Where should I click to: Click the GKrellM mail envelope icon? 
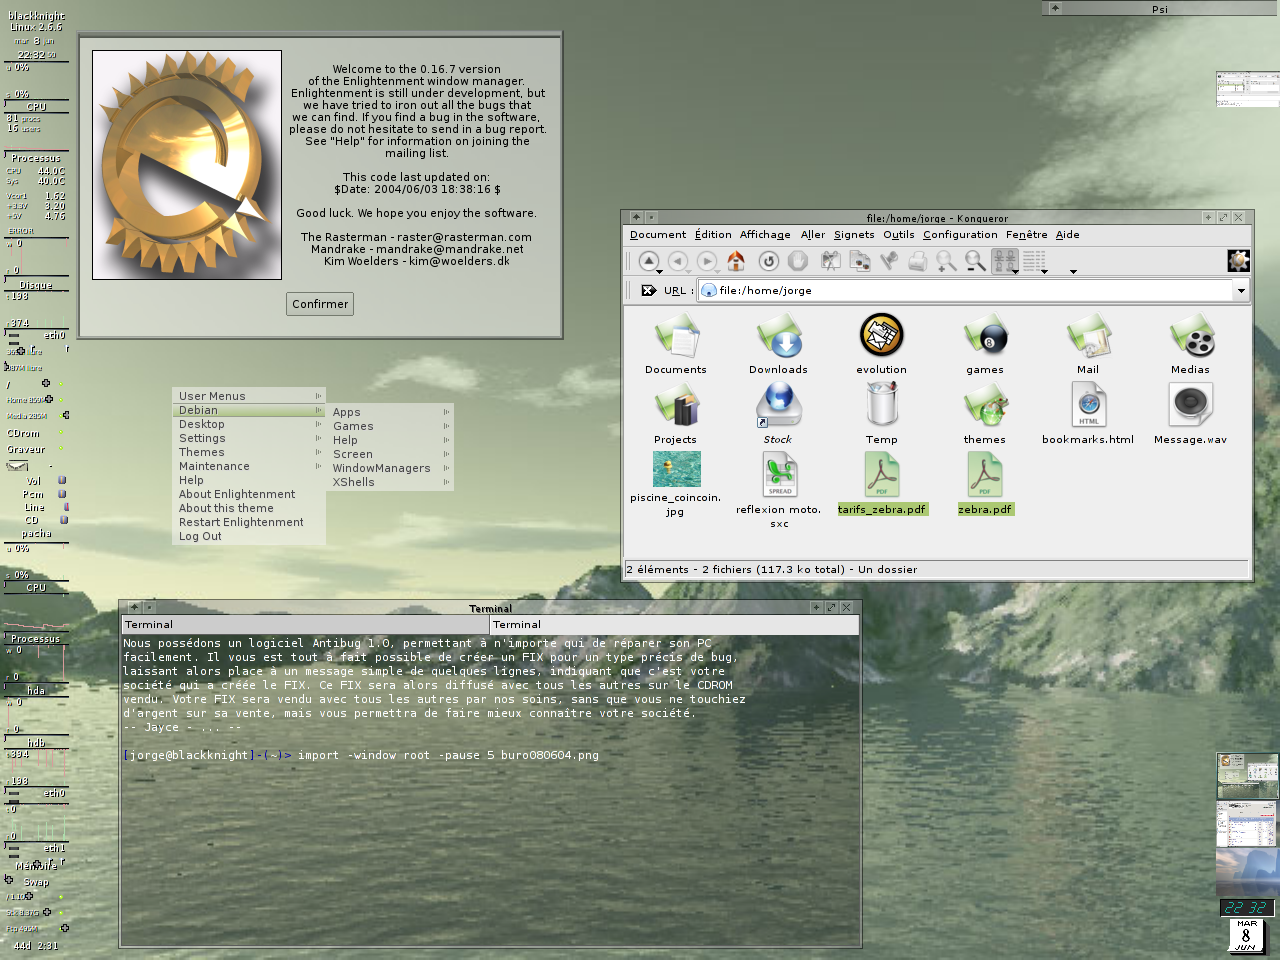[x=17, y=466]
